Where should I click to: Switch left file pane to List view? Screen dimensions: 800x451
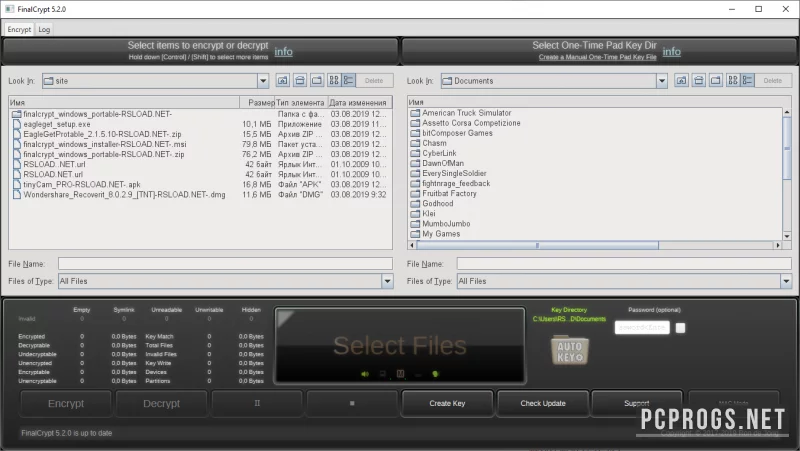point(334,81)
